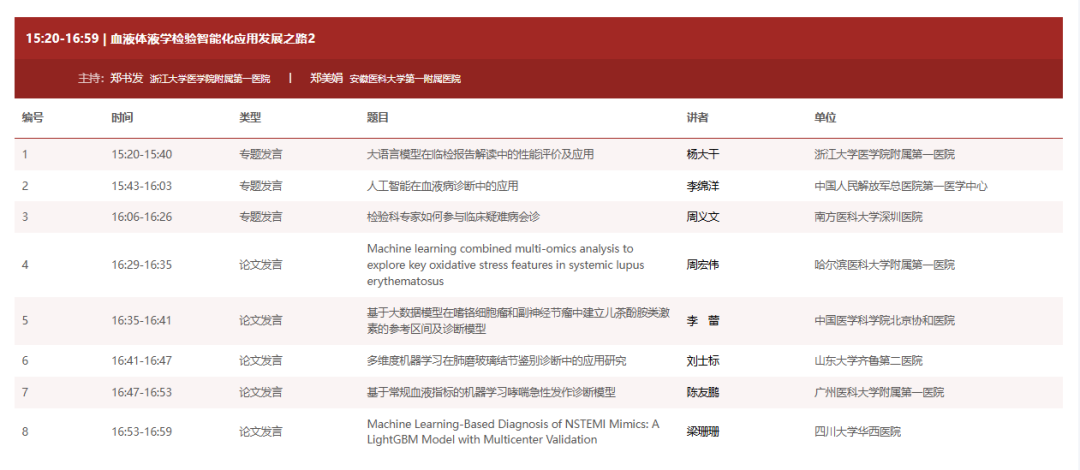1080x470 pixels.
Task: Click speaker name 刘士标
Action: tap(703, 361)
